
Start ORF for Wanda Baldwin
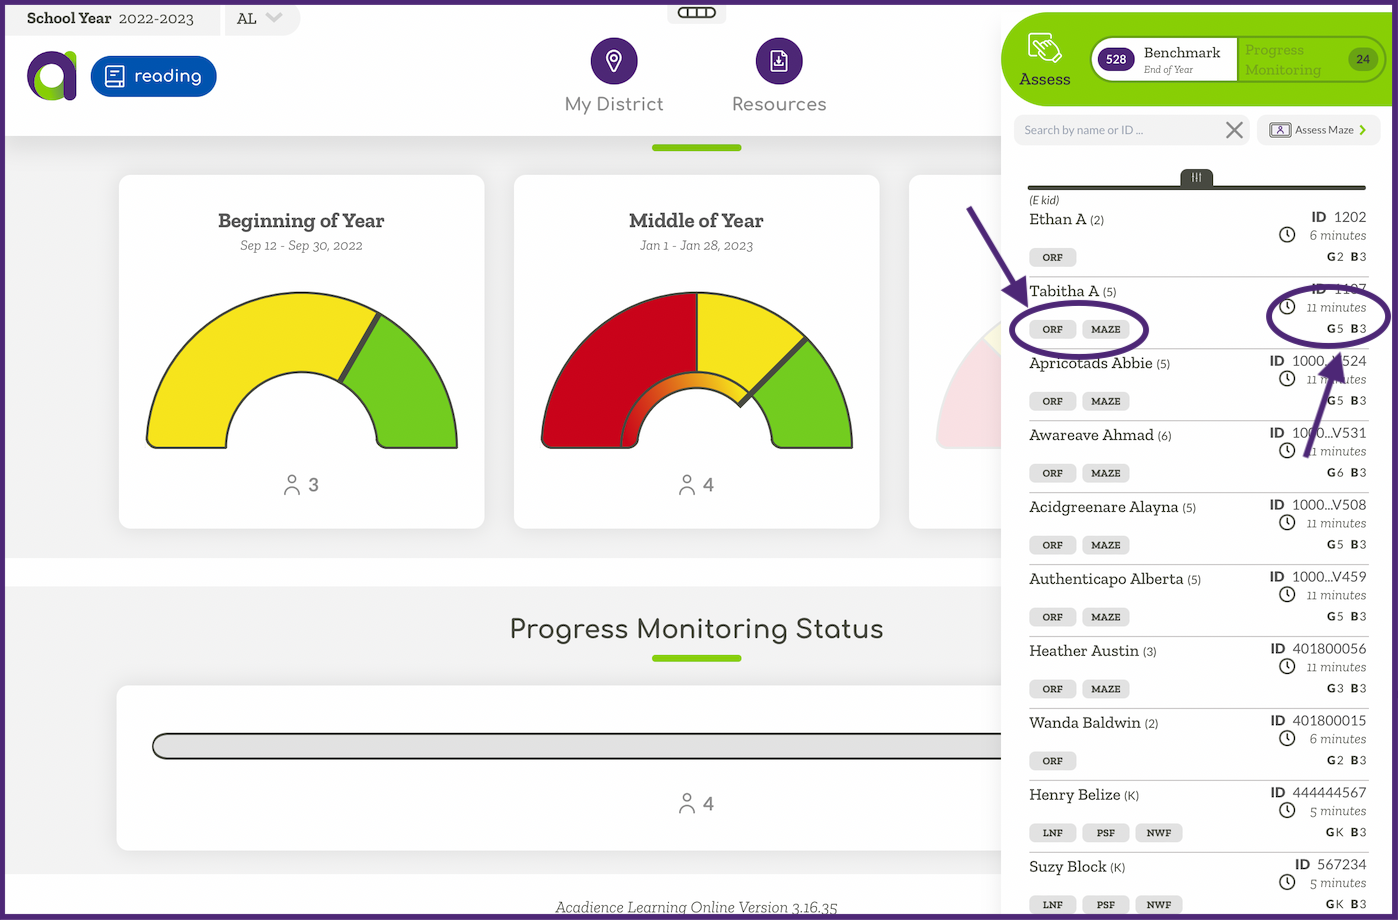pos(1052,761)
